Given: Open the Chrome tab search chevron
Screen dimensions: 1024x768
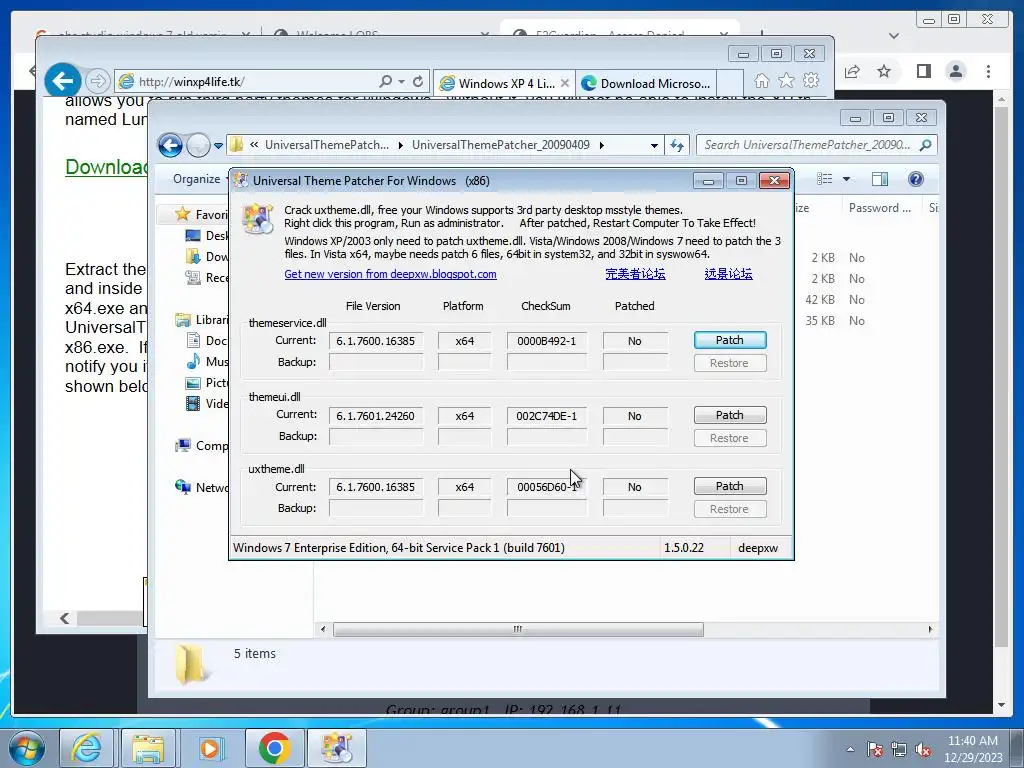Looking at the screenshot, I should (894, 36).
